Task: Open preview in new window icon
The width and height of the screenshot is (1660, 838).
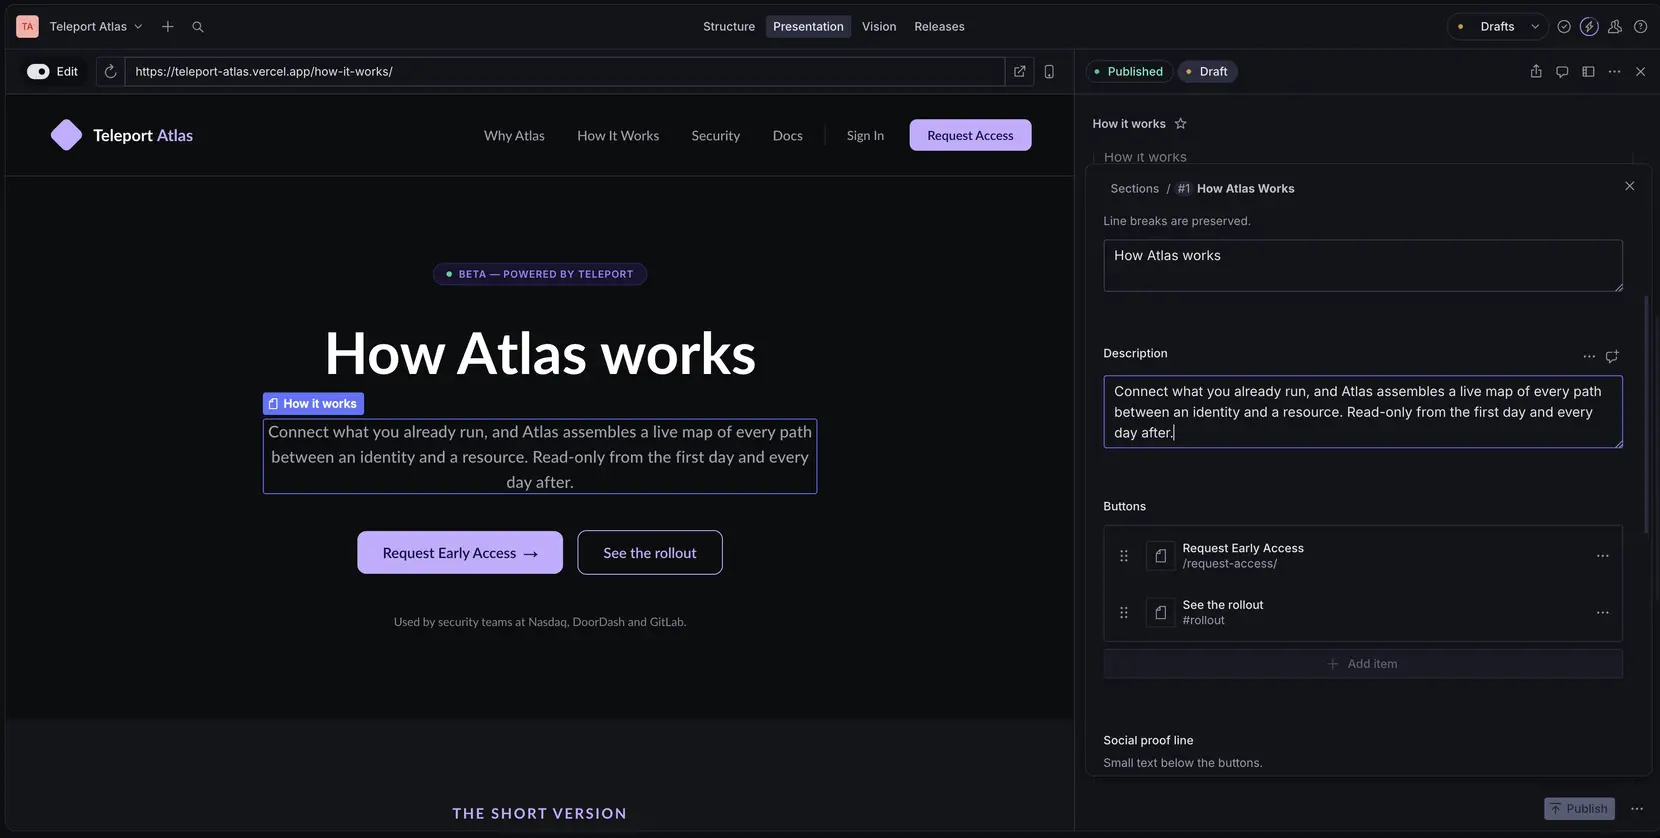Action: click(1020, 72)
